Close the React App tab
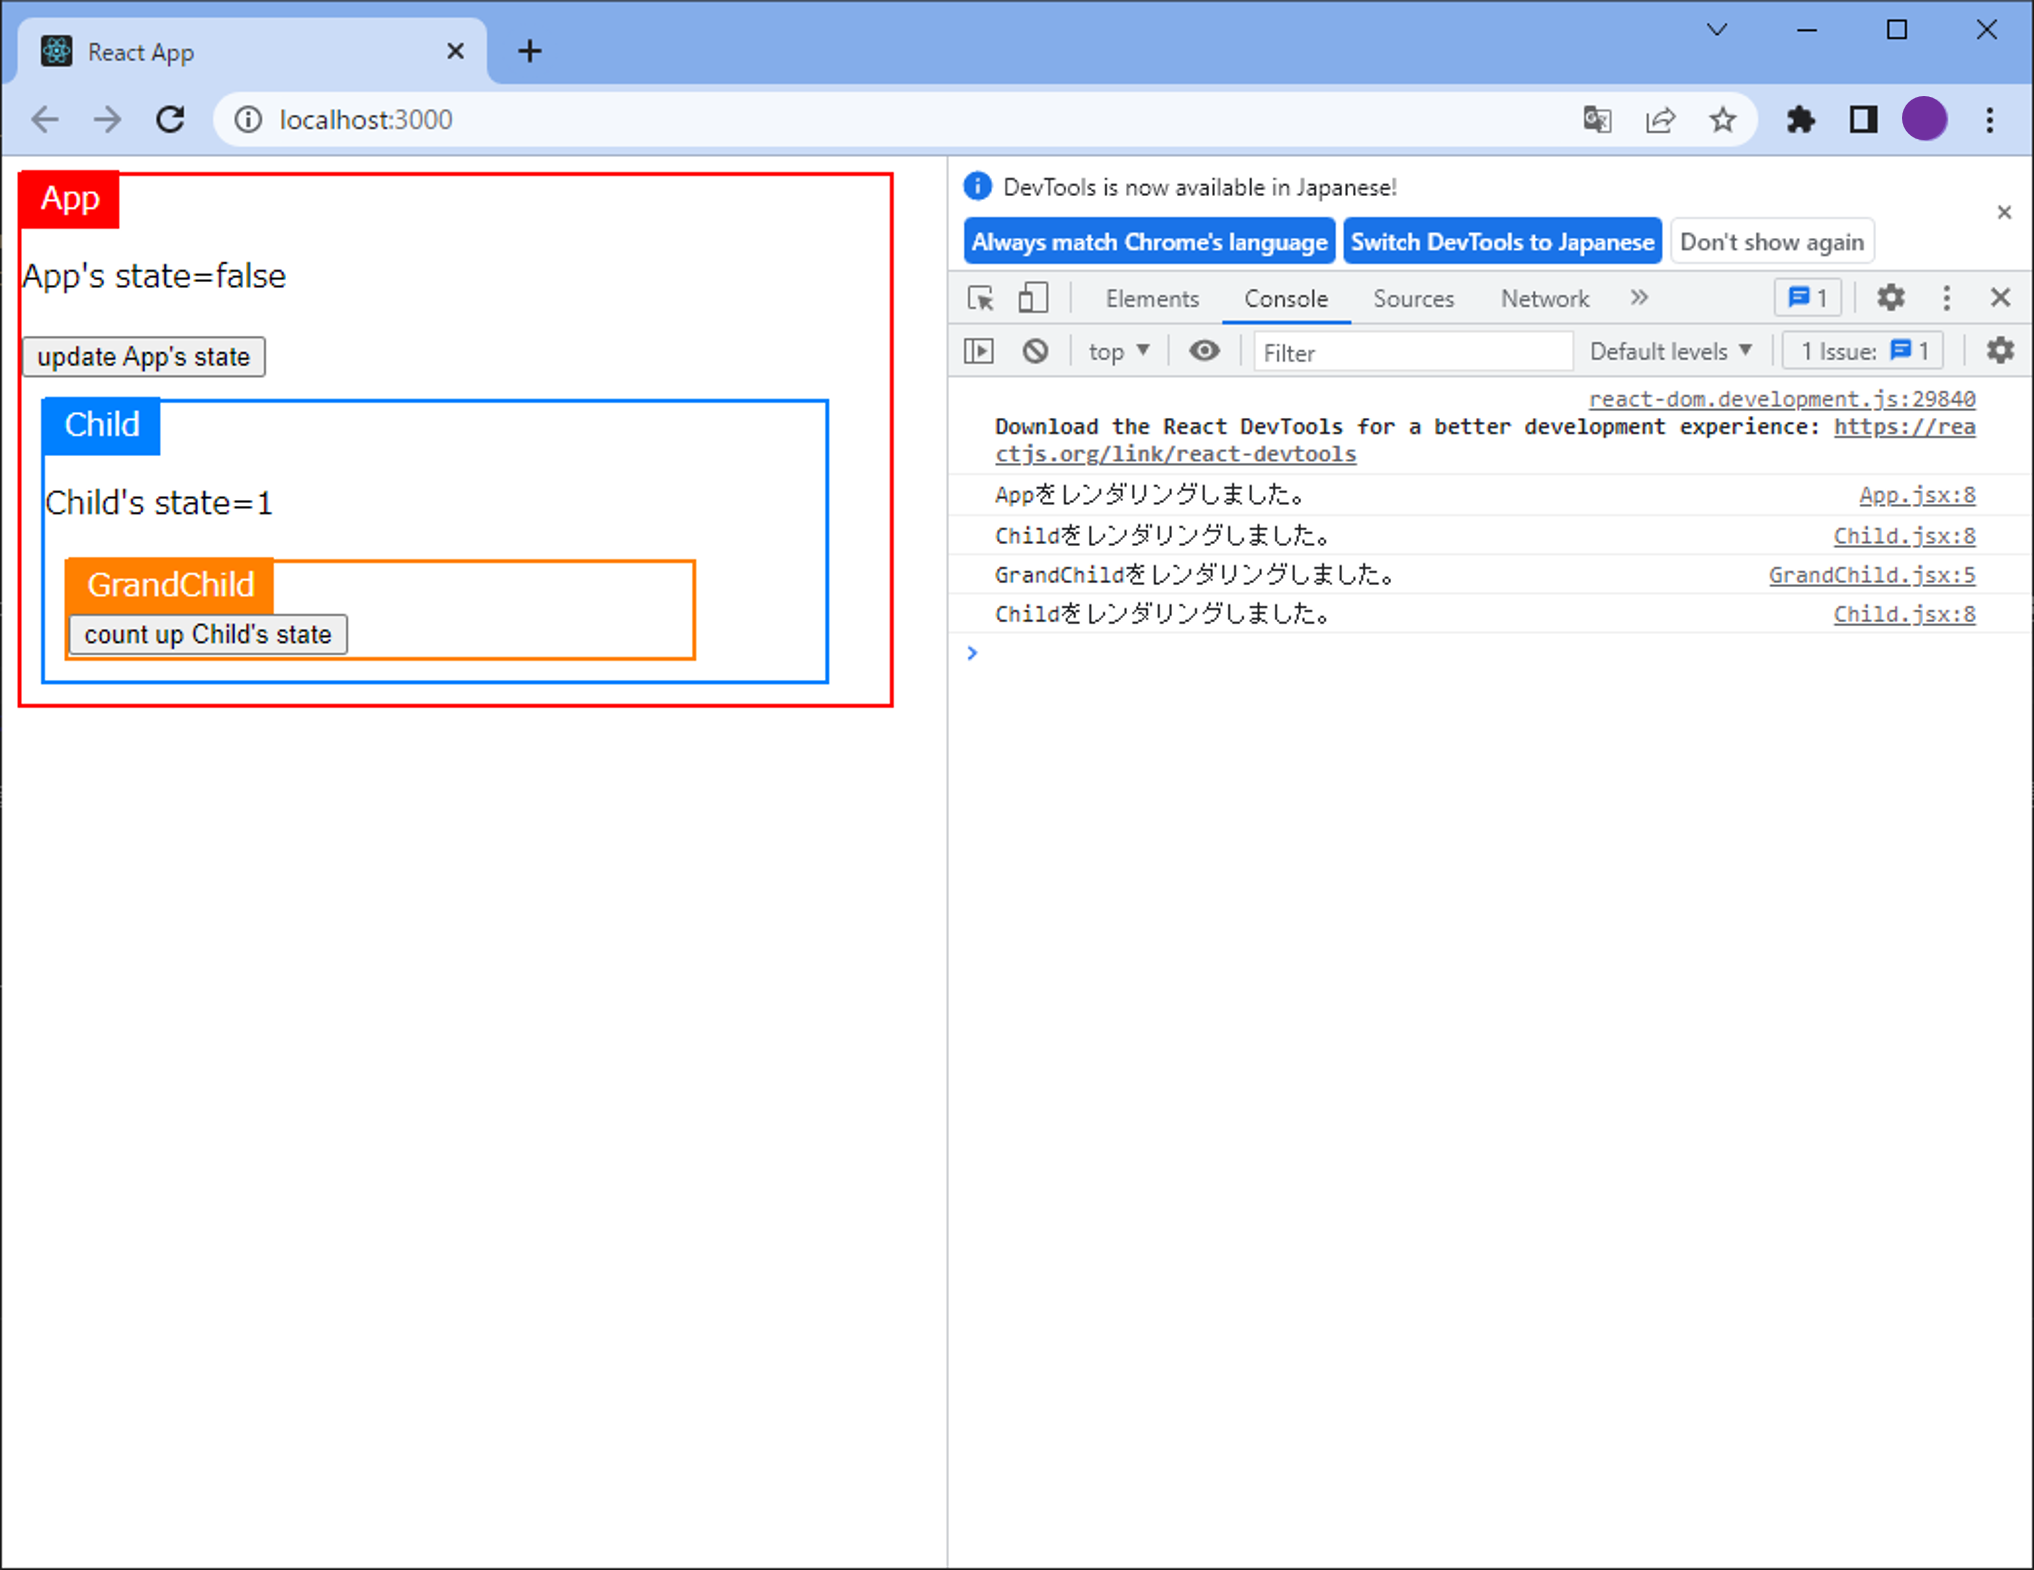The width and height of the screenshot is (2034, 1570). 455,51
